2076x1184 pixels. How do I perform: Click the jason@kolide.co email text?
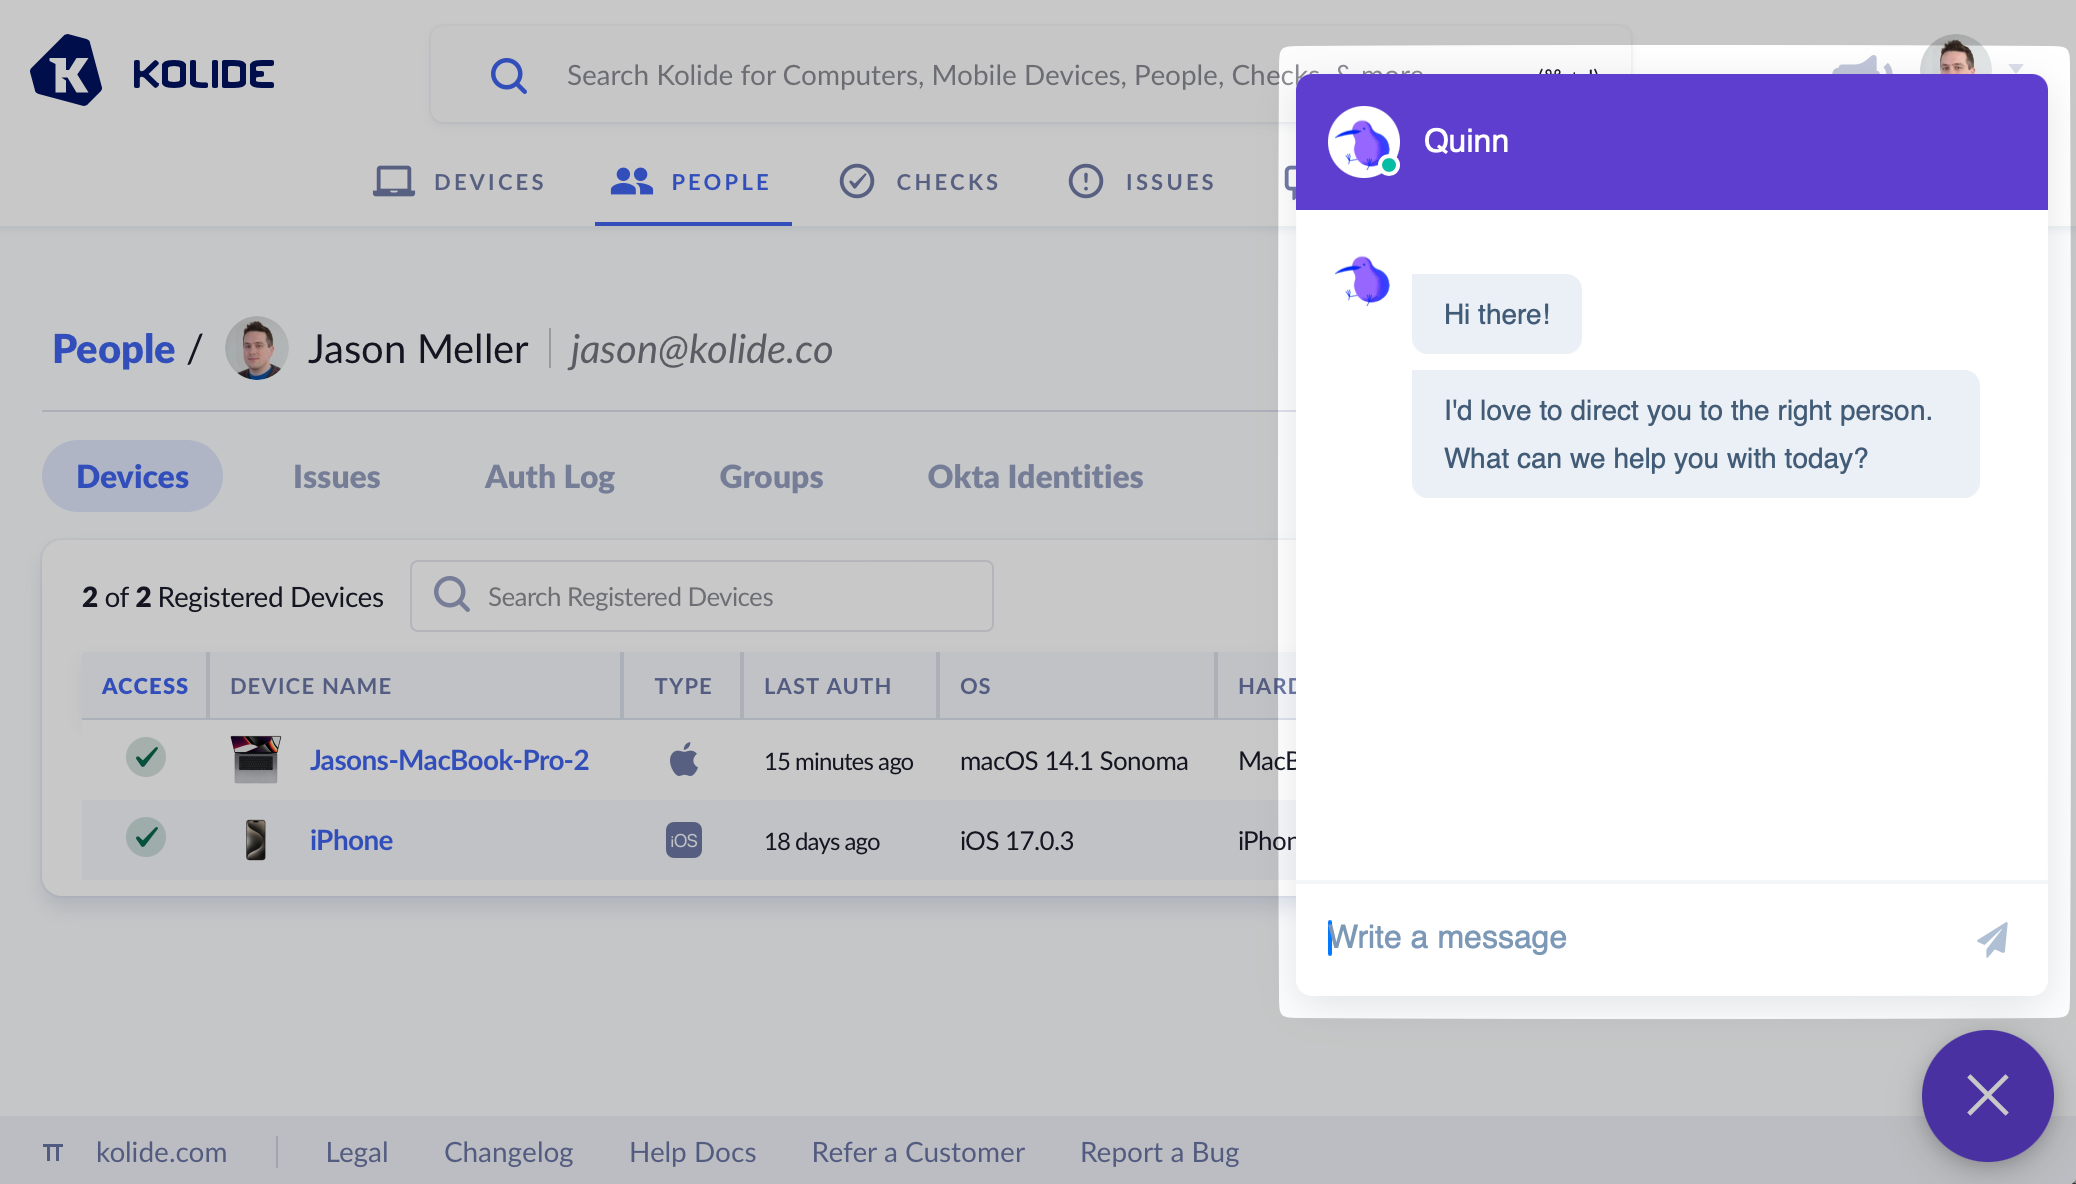pyautogui.click(x=701, y=349)
